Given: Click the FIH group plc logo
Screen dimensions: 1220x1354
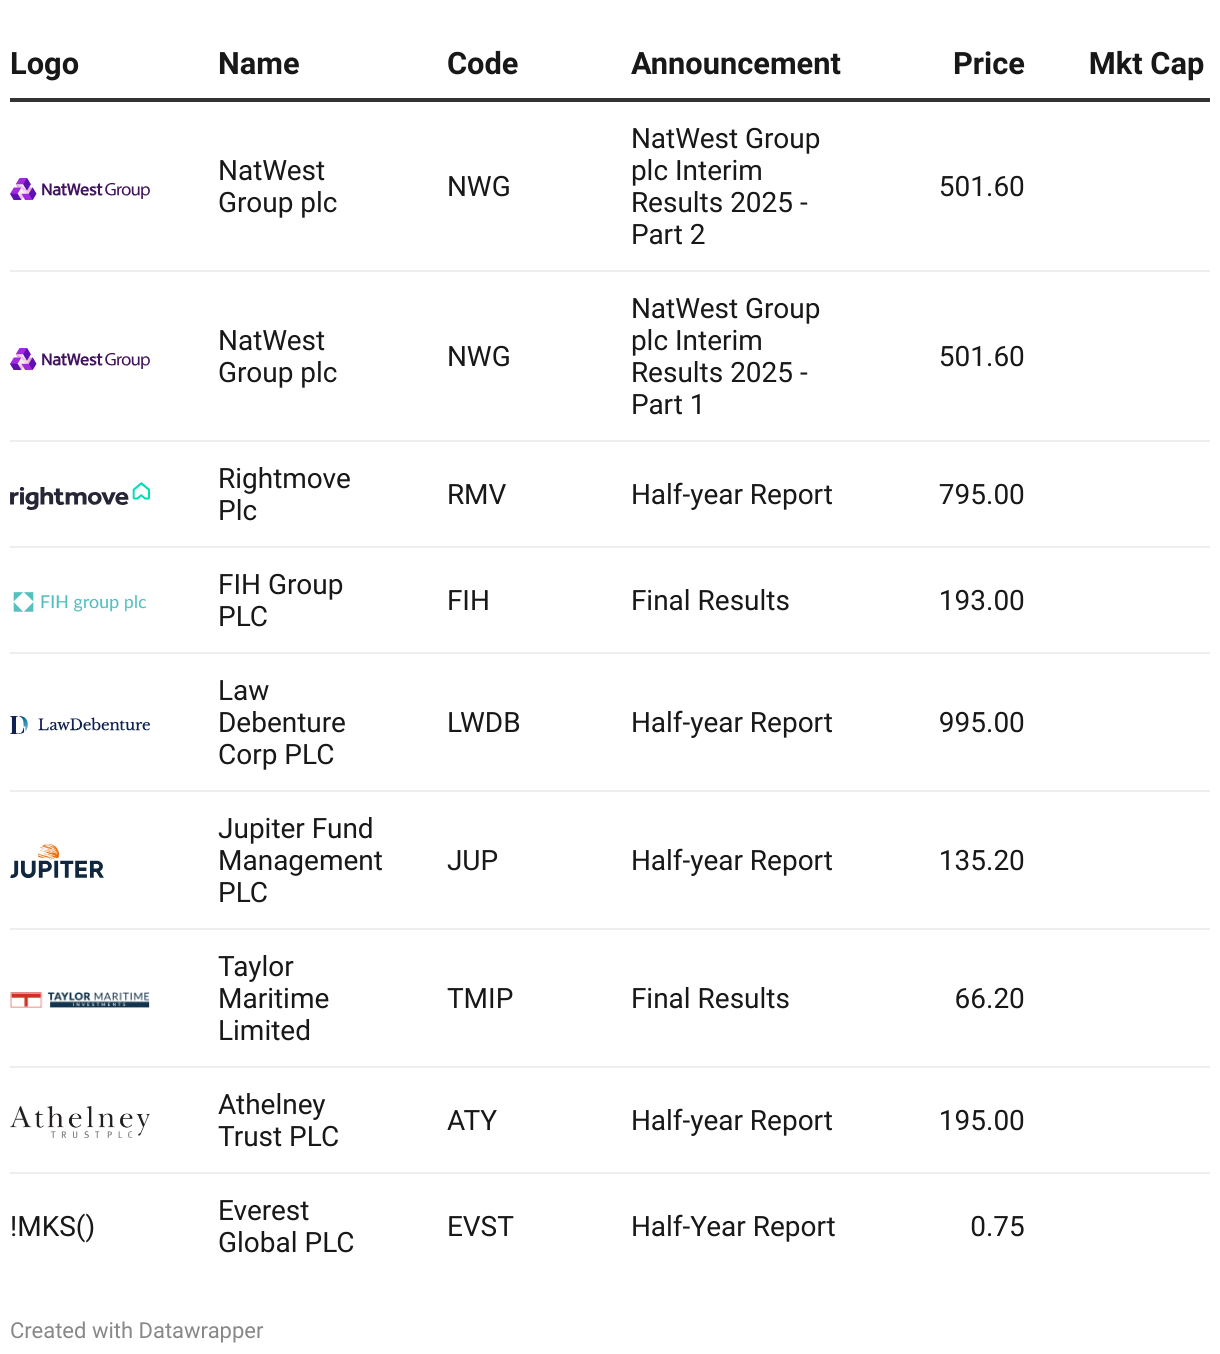Looking at the screenshot, I should tap(80, 602).
